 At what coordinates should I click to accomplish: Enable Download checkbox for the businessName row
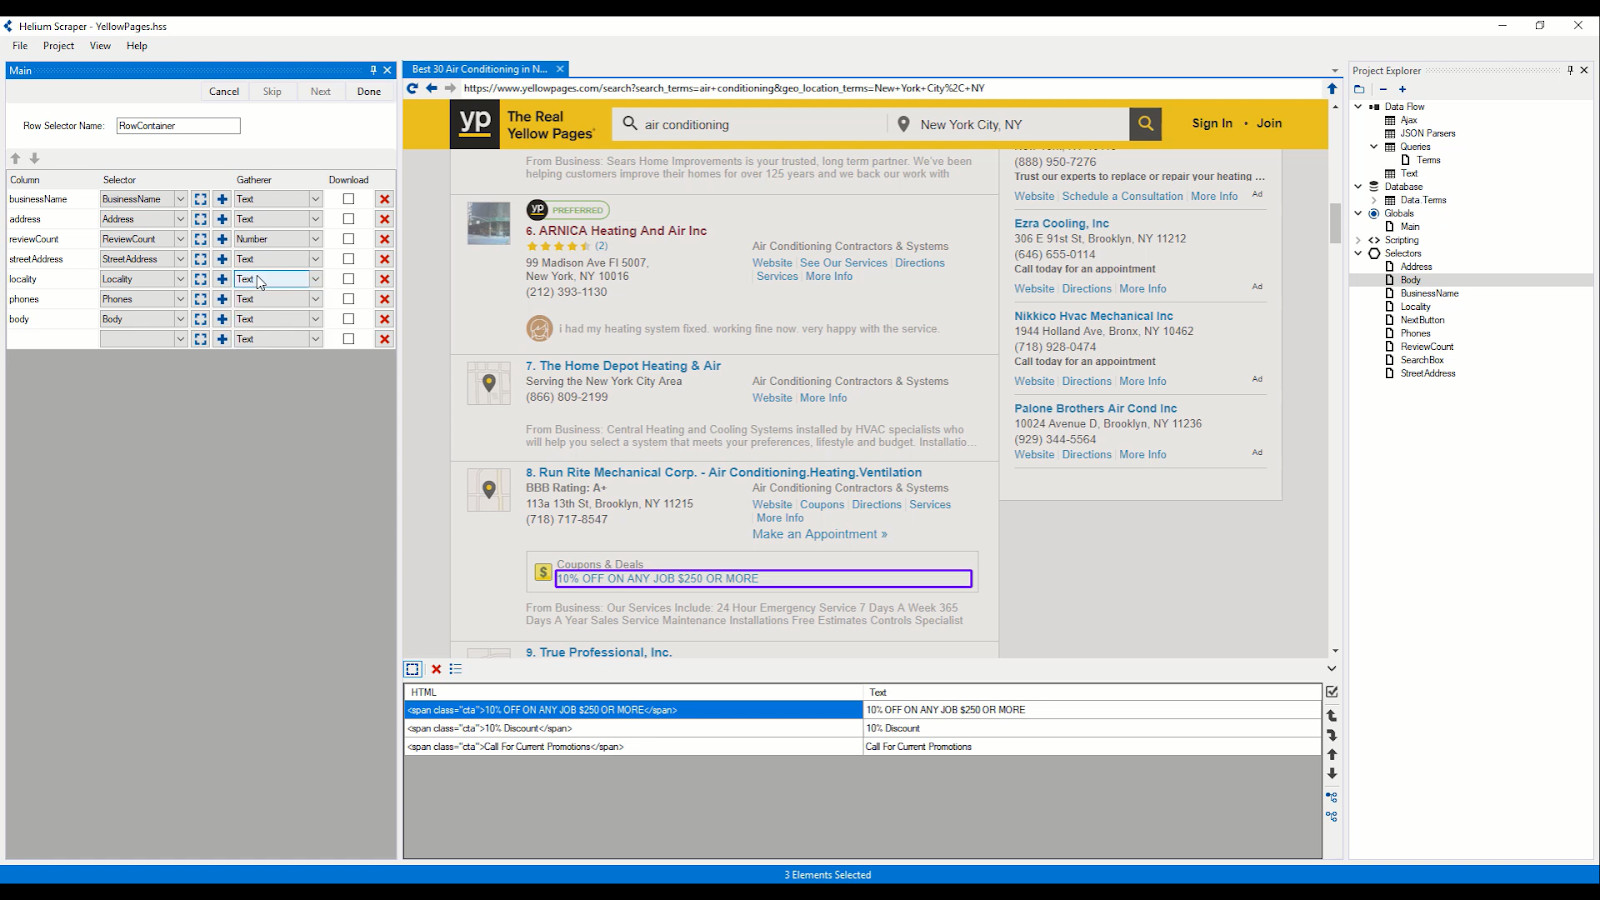pyautogui.click(x=348, y=199)
